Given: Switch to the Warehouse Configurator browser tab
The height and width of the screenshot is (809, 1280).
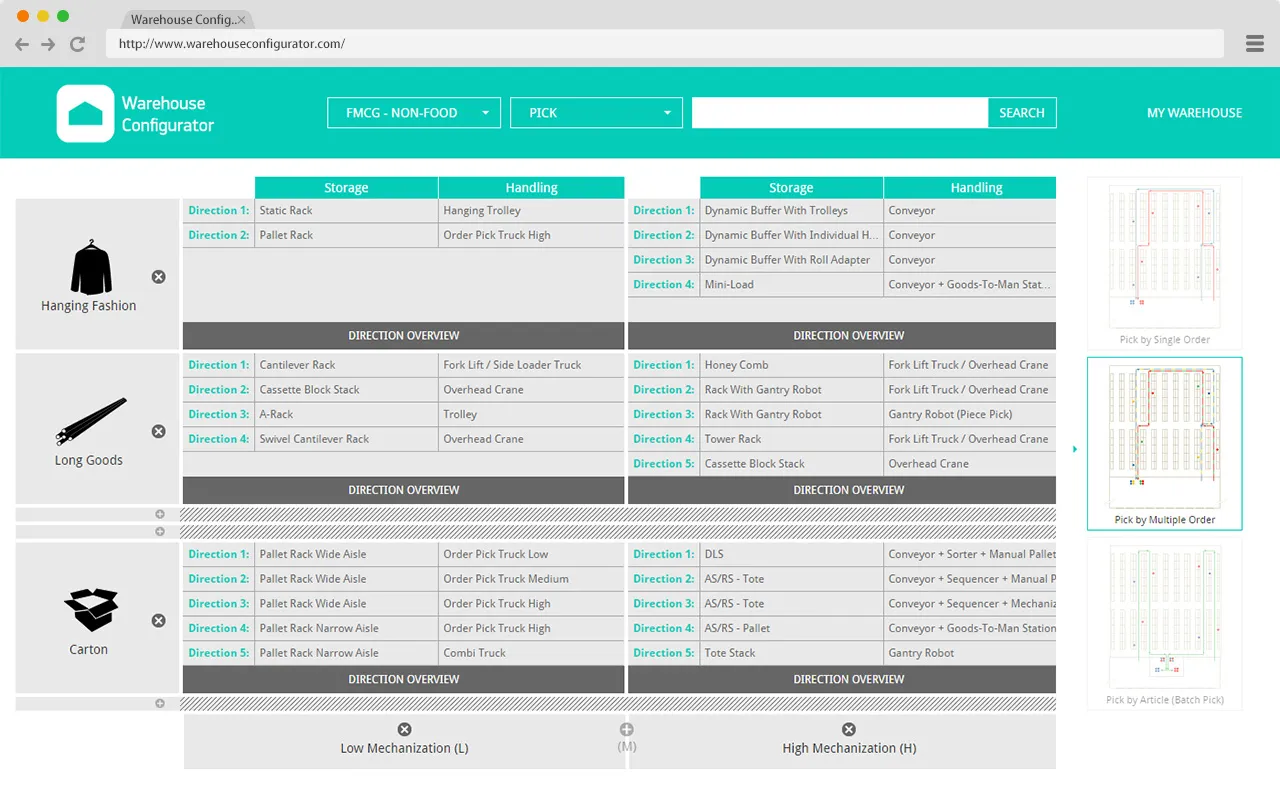Looking at the screenshot, I should coord(183,20).
